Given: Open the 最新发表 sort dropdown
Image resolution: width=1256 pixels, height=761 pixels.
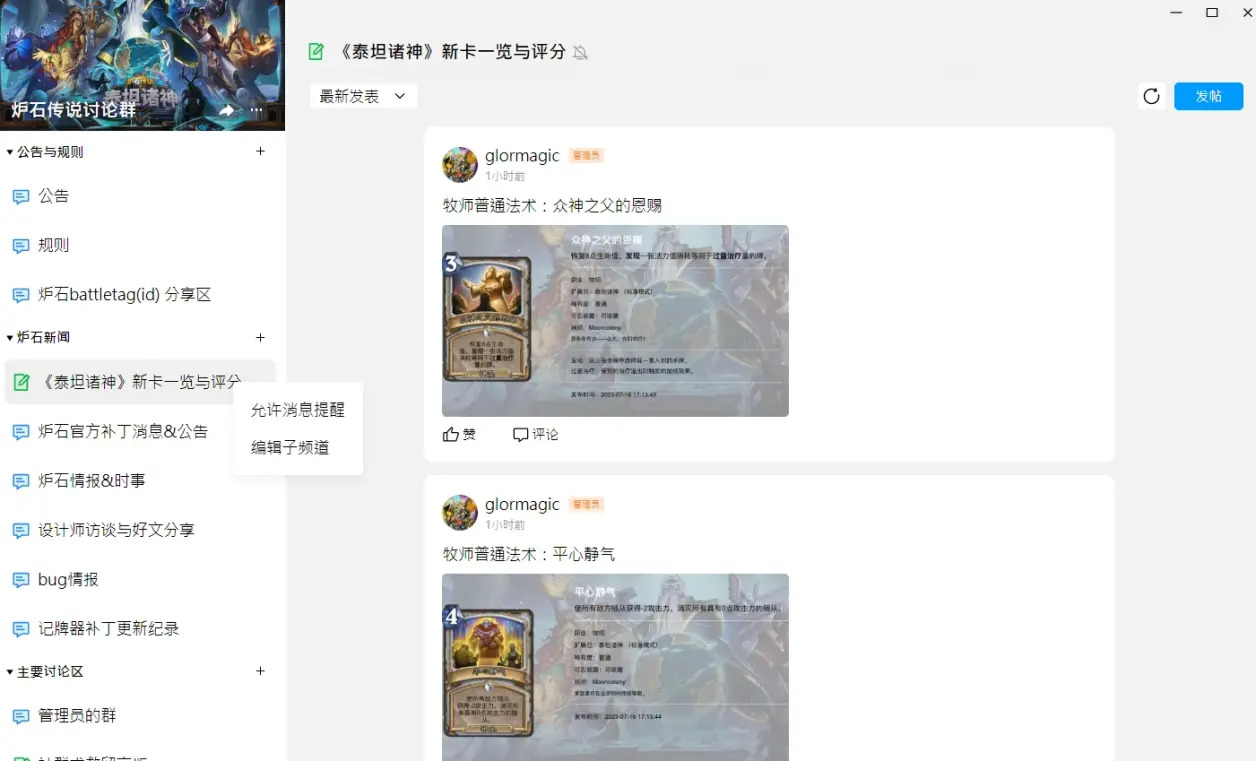Looking at the screenshot, I should coord(363,96).
